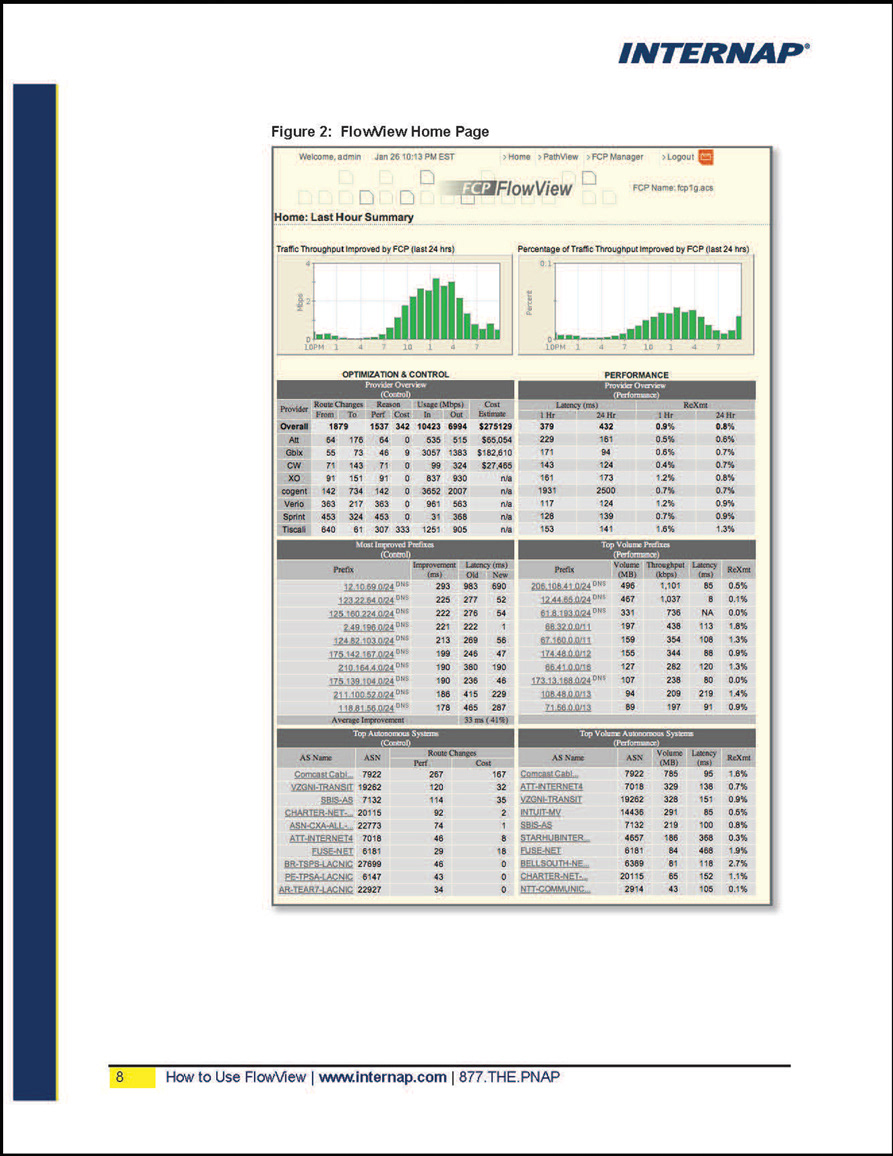Screen dimensions: 893x1156
Task: Click the FCP Name: fcp1g.acs text
Action: click(673, 188)
